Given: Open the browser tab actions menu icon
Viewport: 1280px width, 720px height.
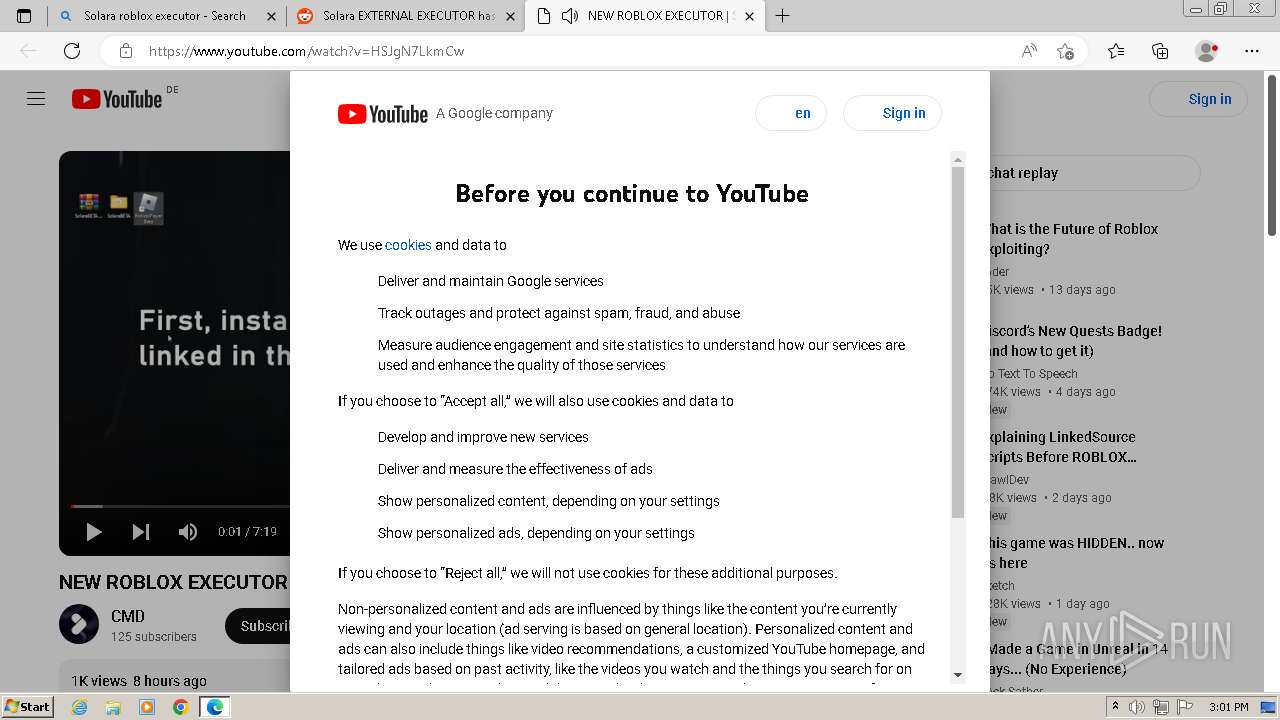Looking at the screenshot, I should click(x=24, y=16).
